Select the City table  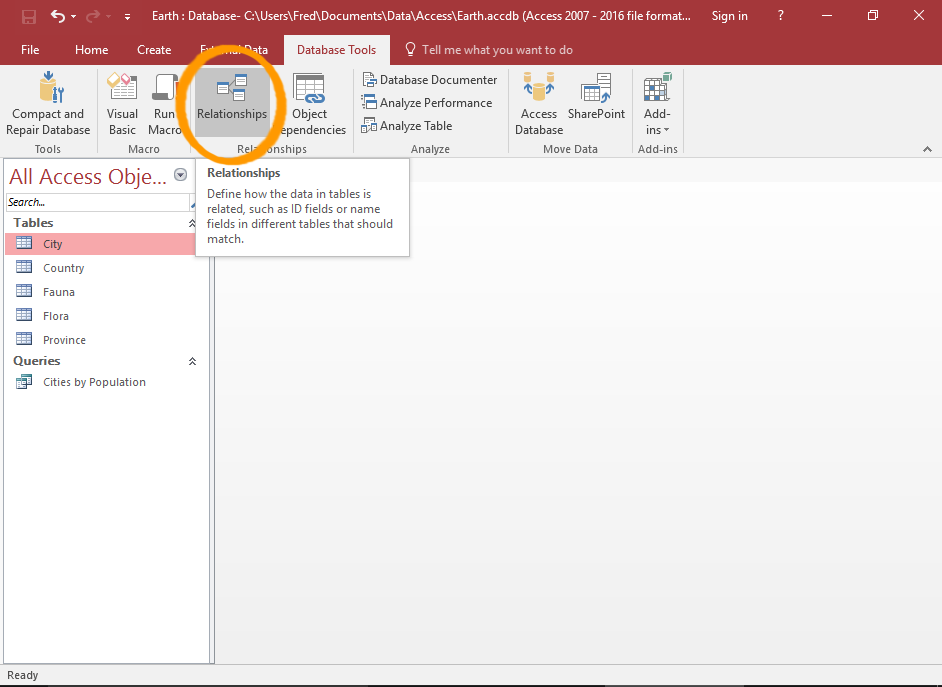(100, 244)
